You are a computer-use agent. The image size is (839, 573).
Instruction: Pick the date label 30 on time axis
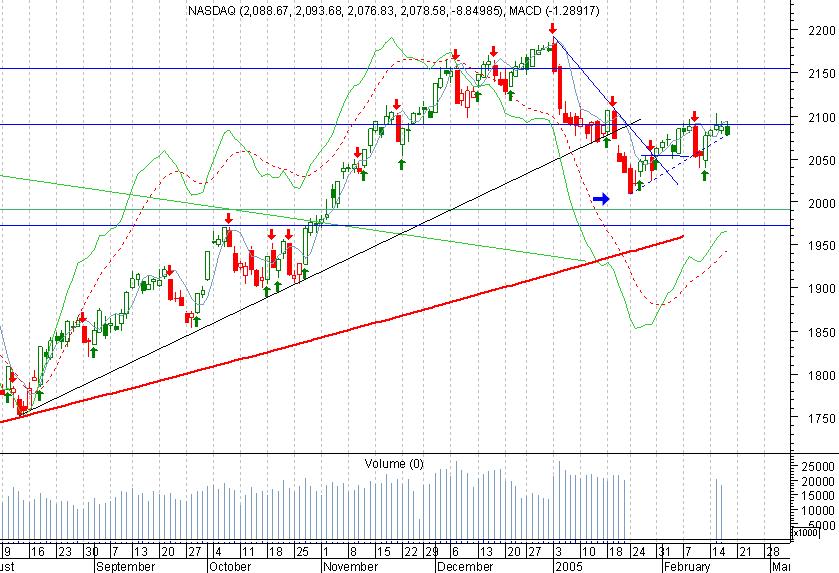tap(91, 552)
